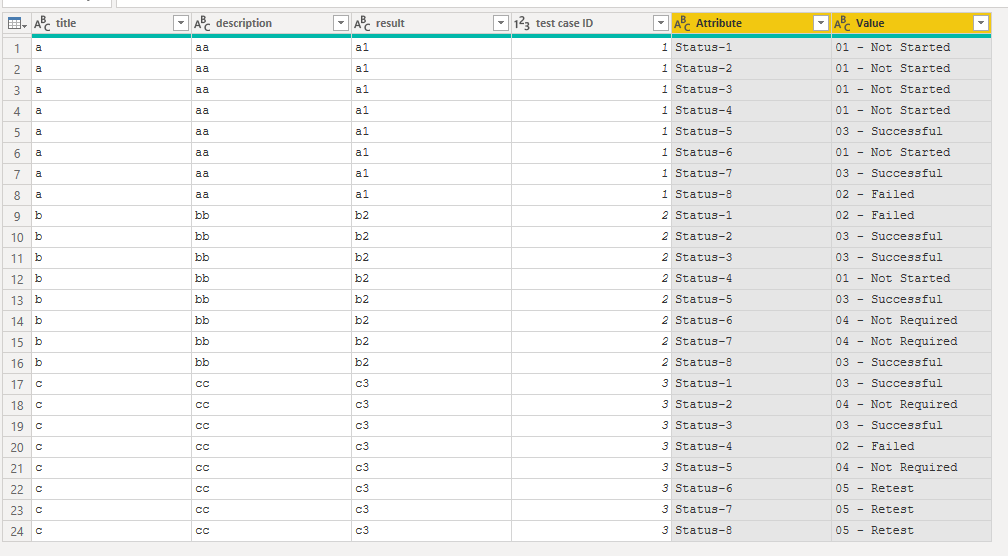Click '02 - Failed' in row 8
The image size is (1008, 556).
pos(874,194)
